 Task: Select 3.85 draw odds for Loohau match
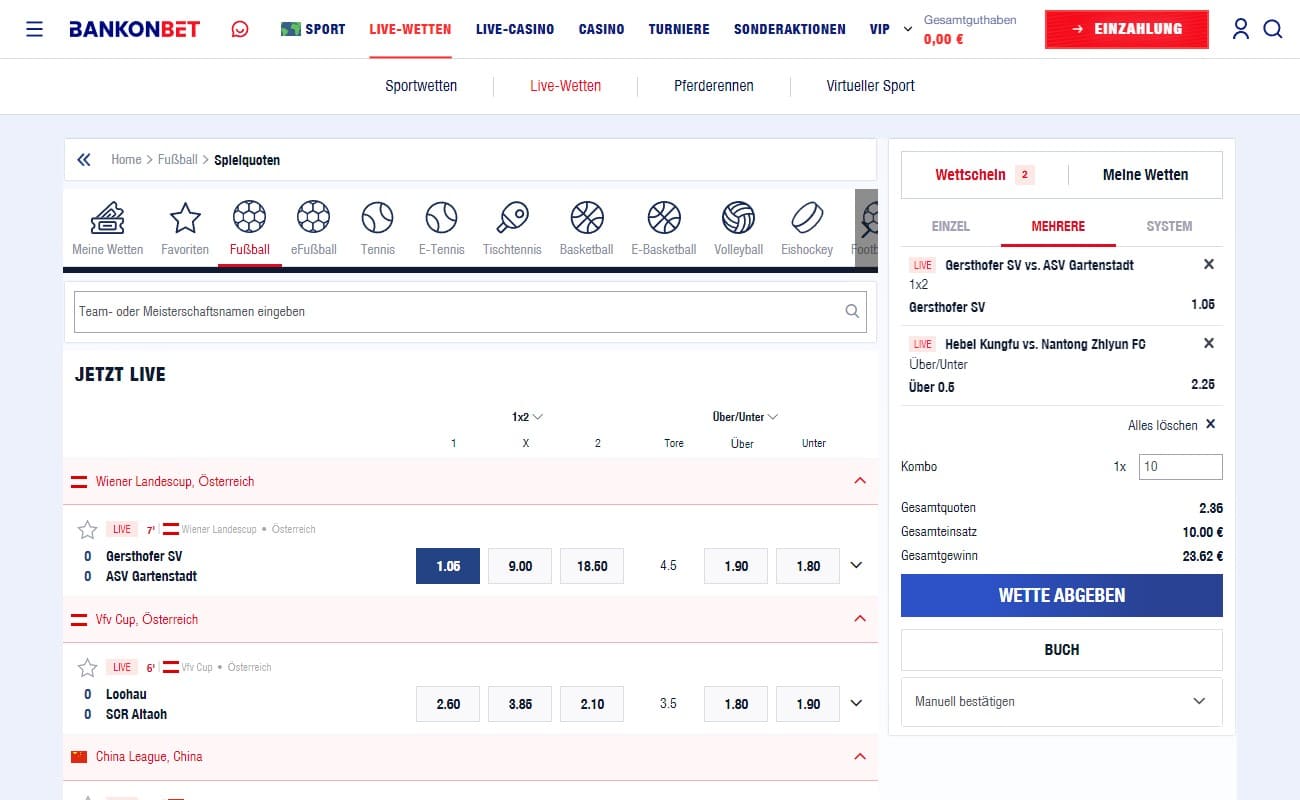pos(520,704)
